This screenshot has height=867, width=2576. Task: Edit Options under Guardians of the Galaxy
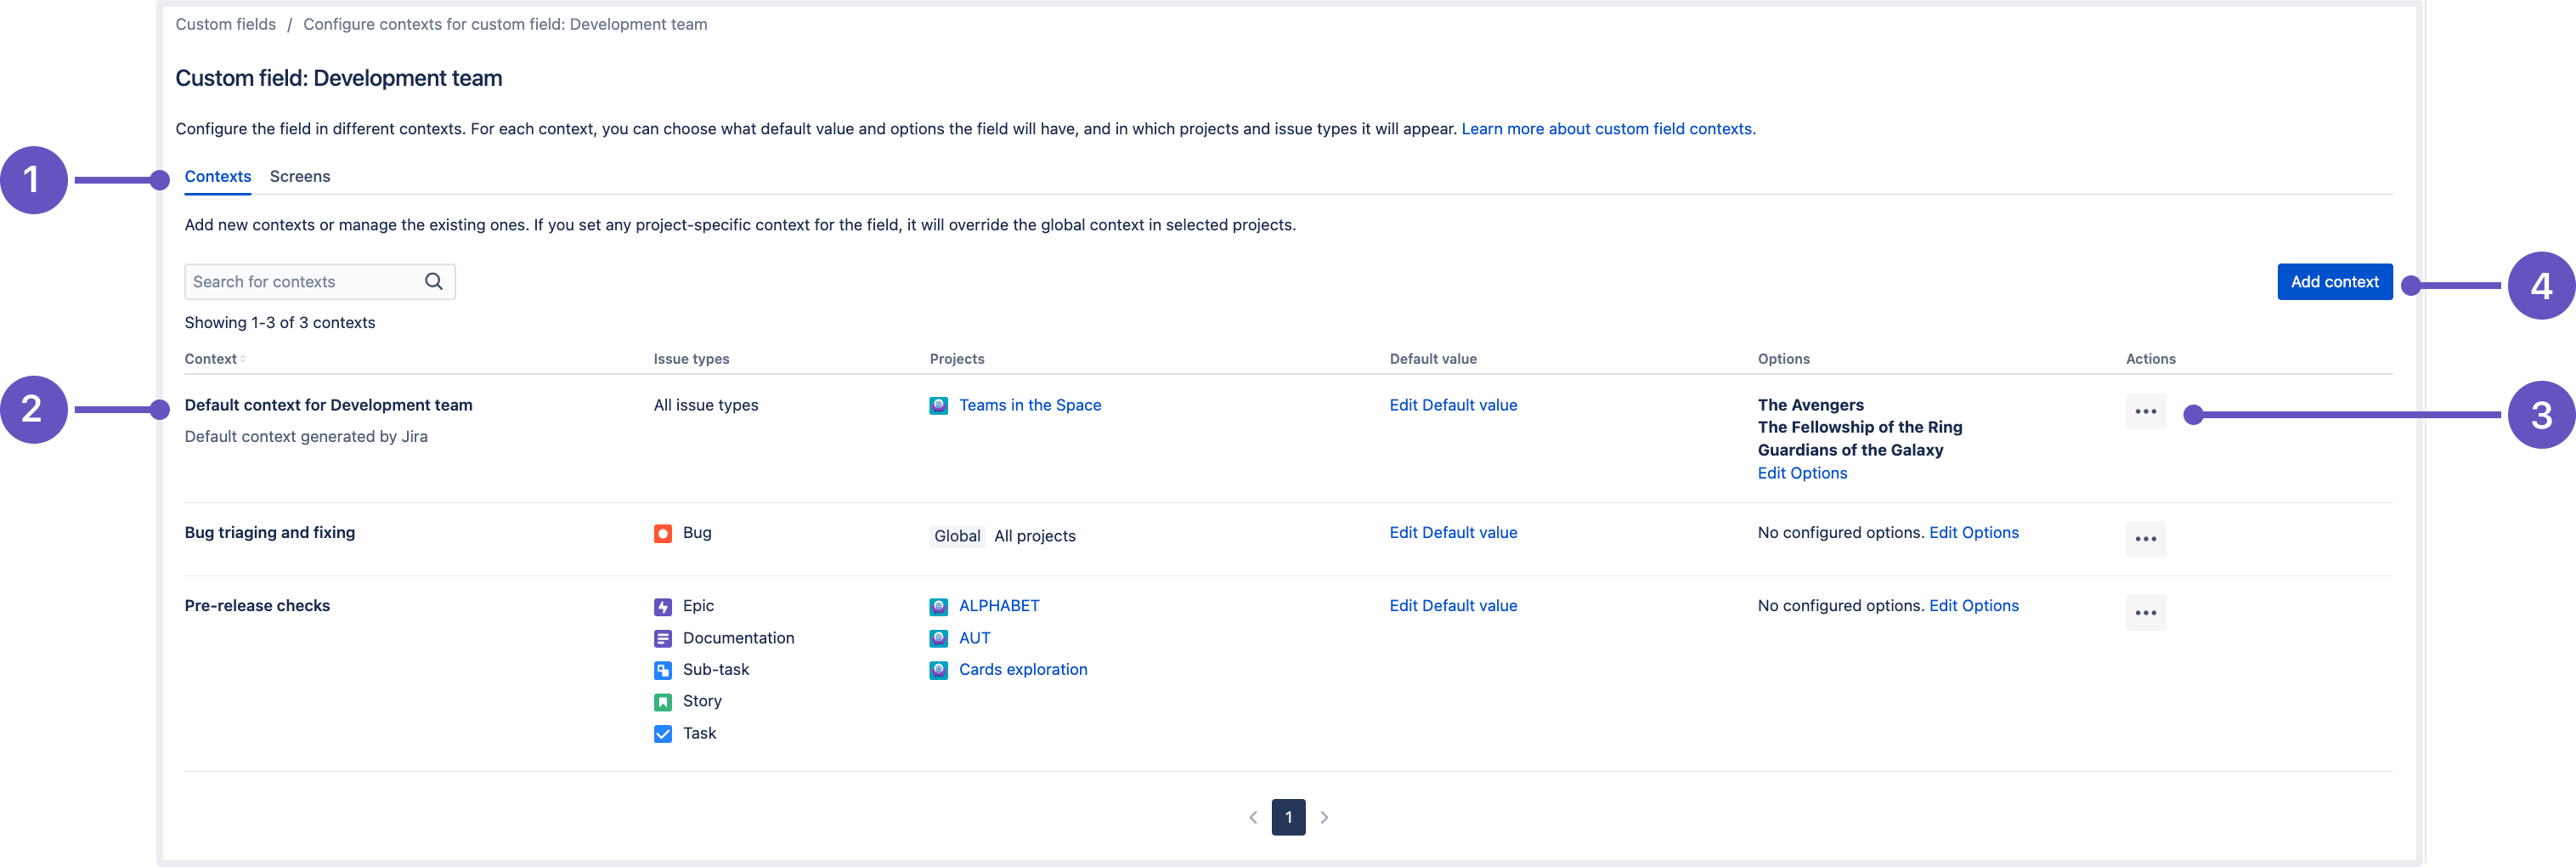point(1802,473)
